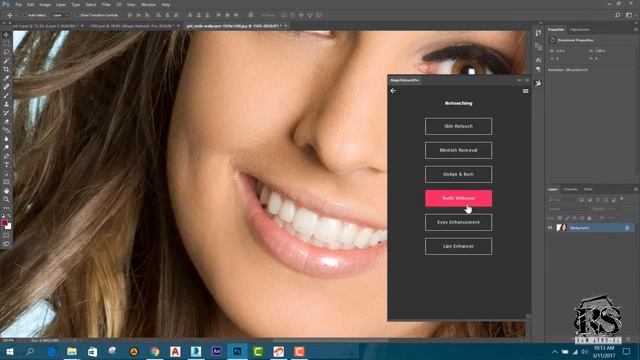
Task: Open the Character panel dock icon
Action: click(538, 60)
